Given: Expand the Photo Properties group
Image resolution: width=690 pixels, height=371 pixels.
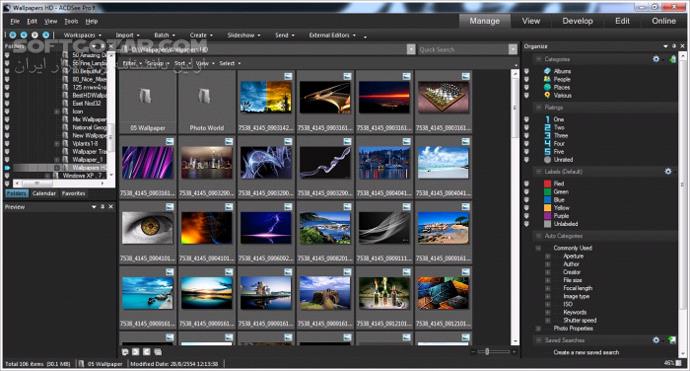Looking at the screenshot, I should tap(539, 328).
